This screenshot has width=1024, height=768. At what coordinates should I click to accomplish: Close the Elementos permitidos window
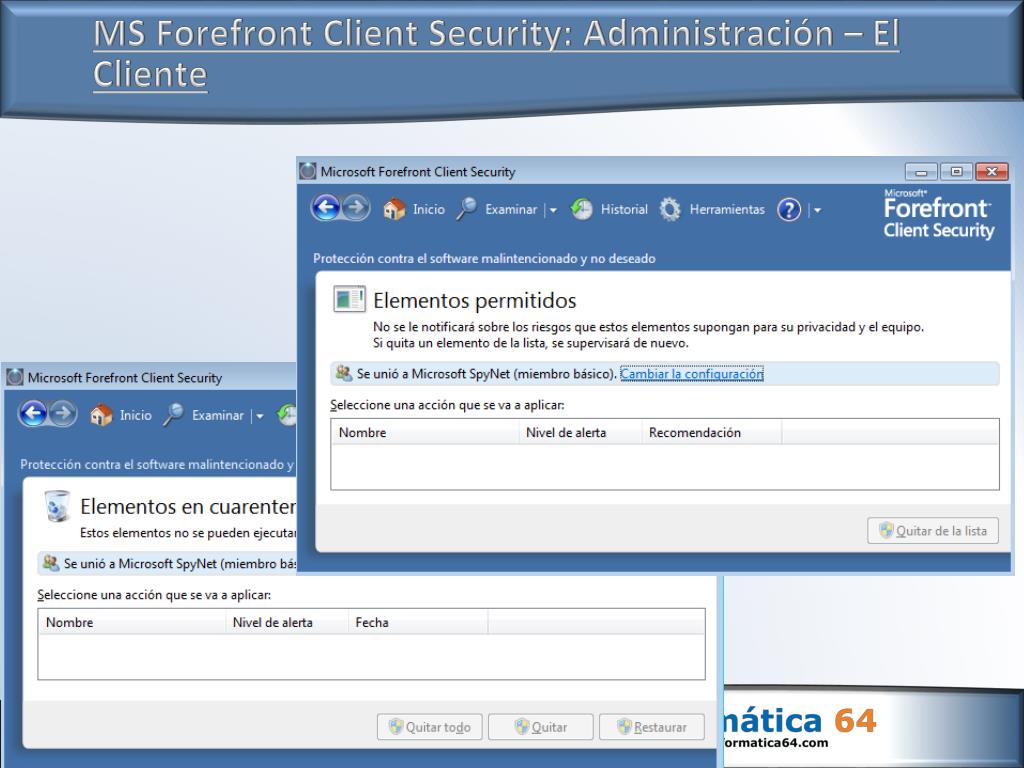991,172
